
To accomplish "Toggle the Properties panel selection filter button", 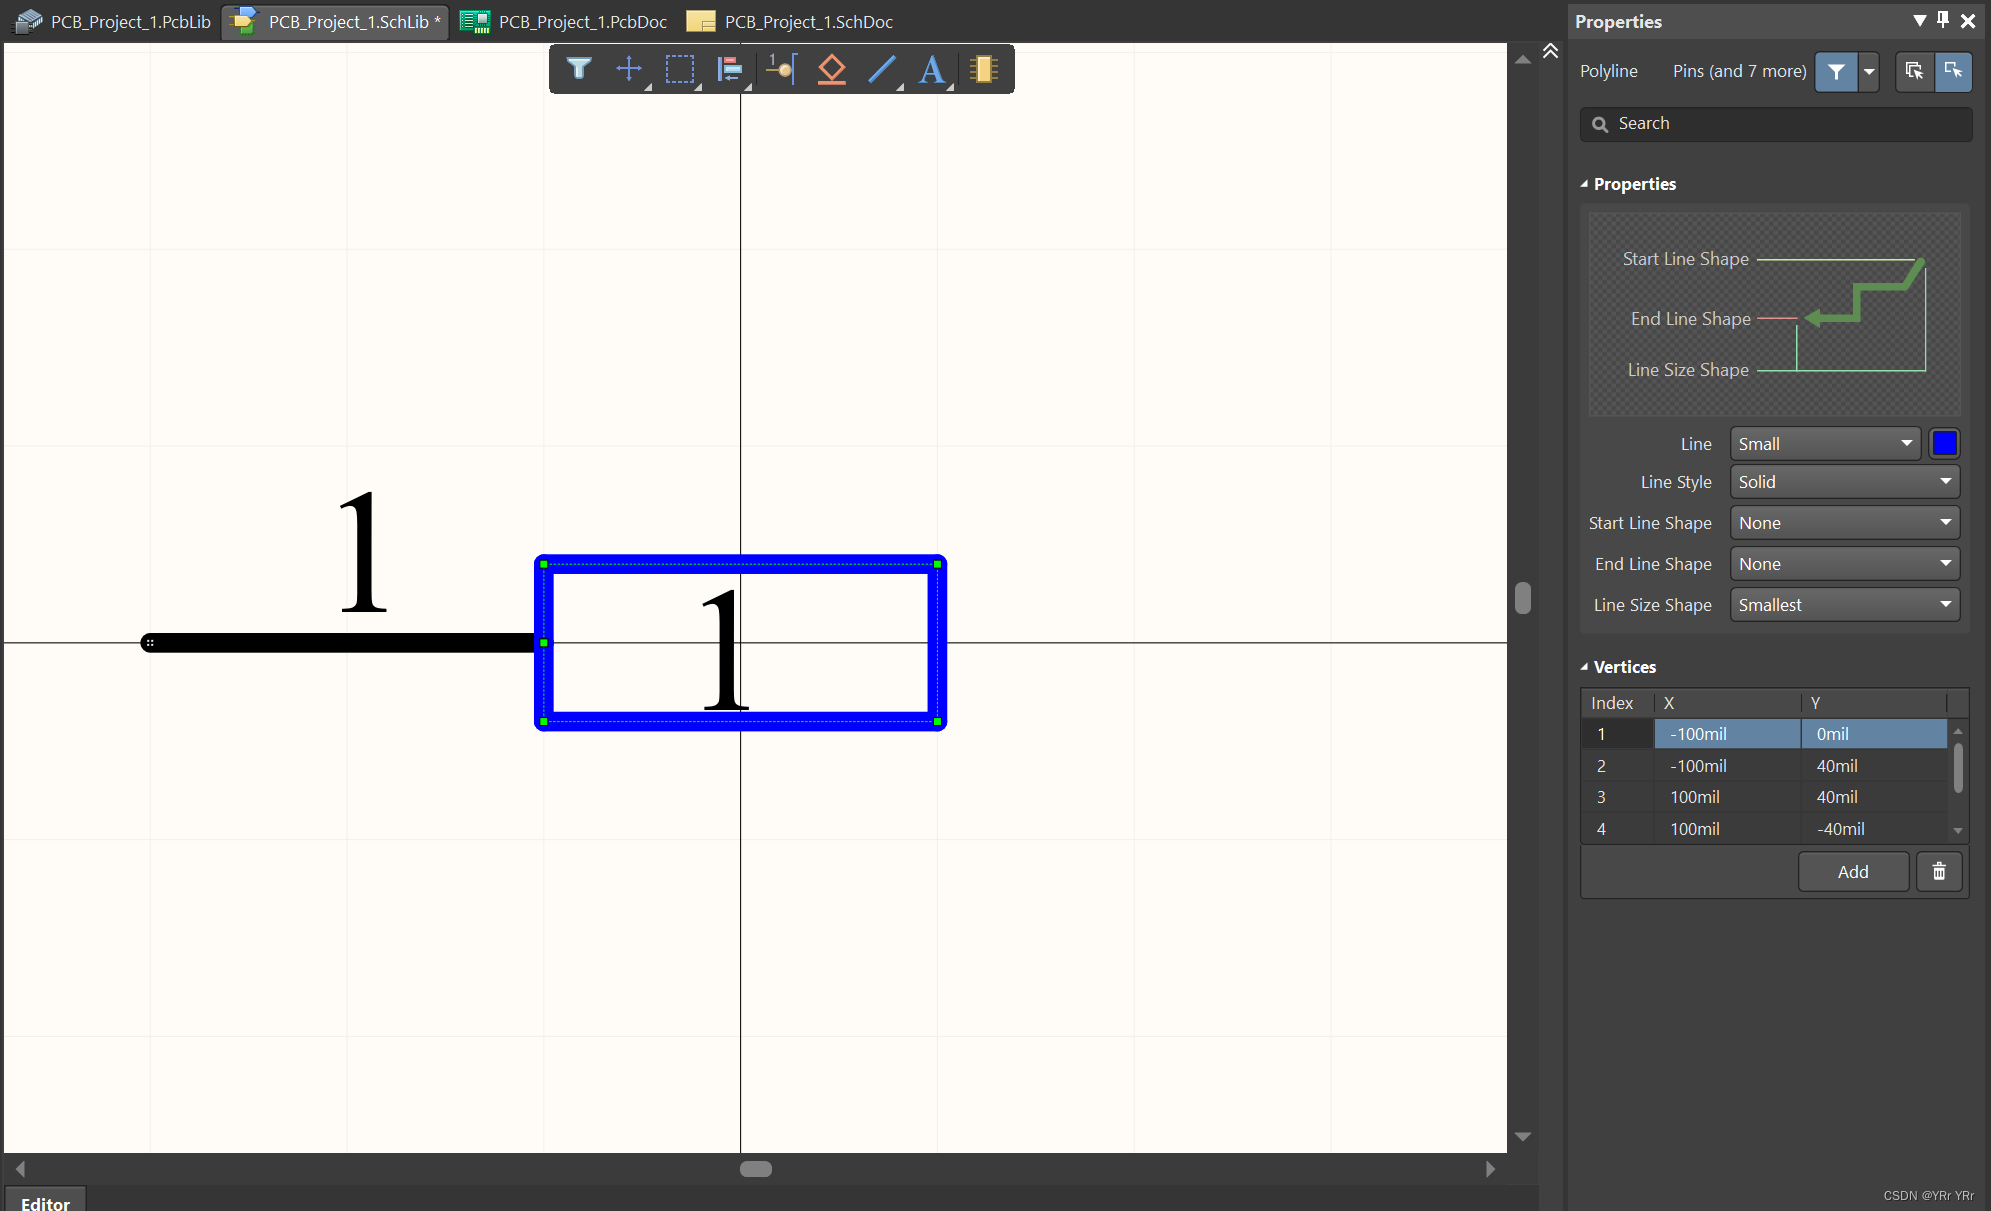I will (x=1836, y=72).
